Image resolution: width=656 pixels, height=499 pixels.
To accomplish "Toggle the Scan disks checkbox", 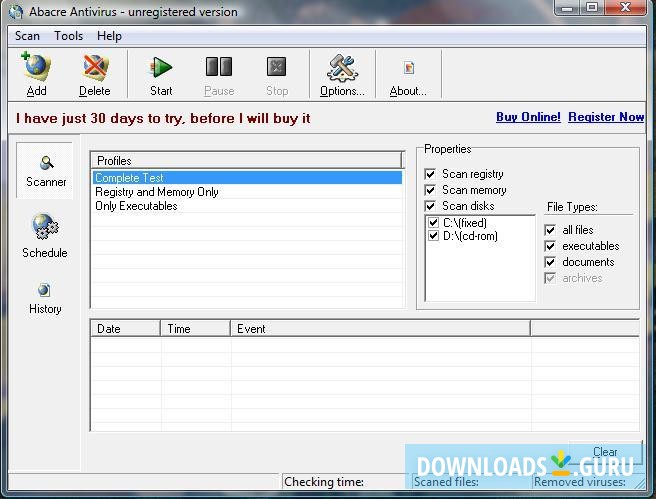I will pyautogui.click(x=430, y=206).
